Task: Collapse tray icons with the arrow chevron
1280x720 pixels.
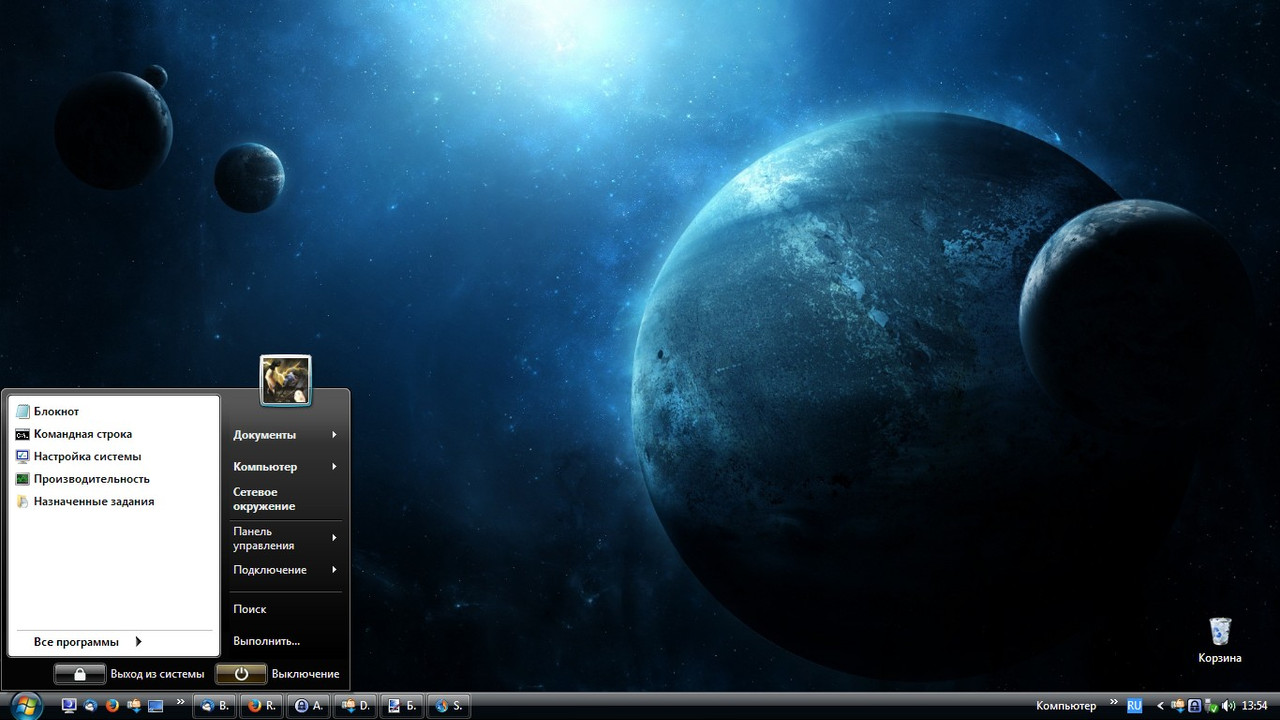Action: (1160, 706)
